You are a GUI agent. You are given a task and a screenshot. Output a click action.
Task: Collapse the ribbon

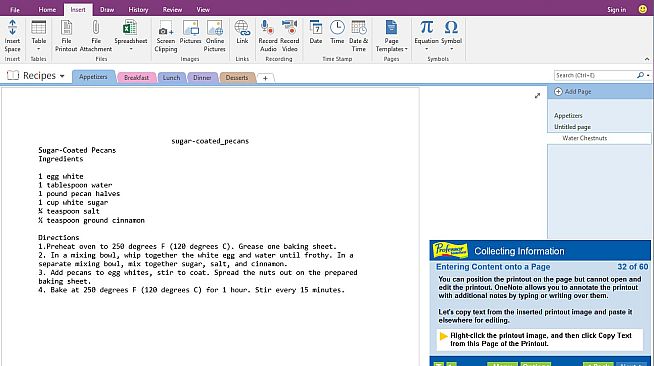click(647, 59)
